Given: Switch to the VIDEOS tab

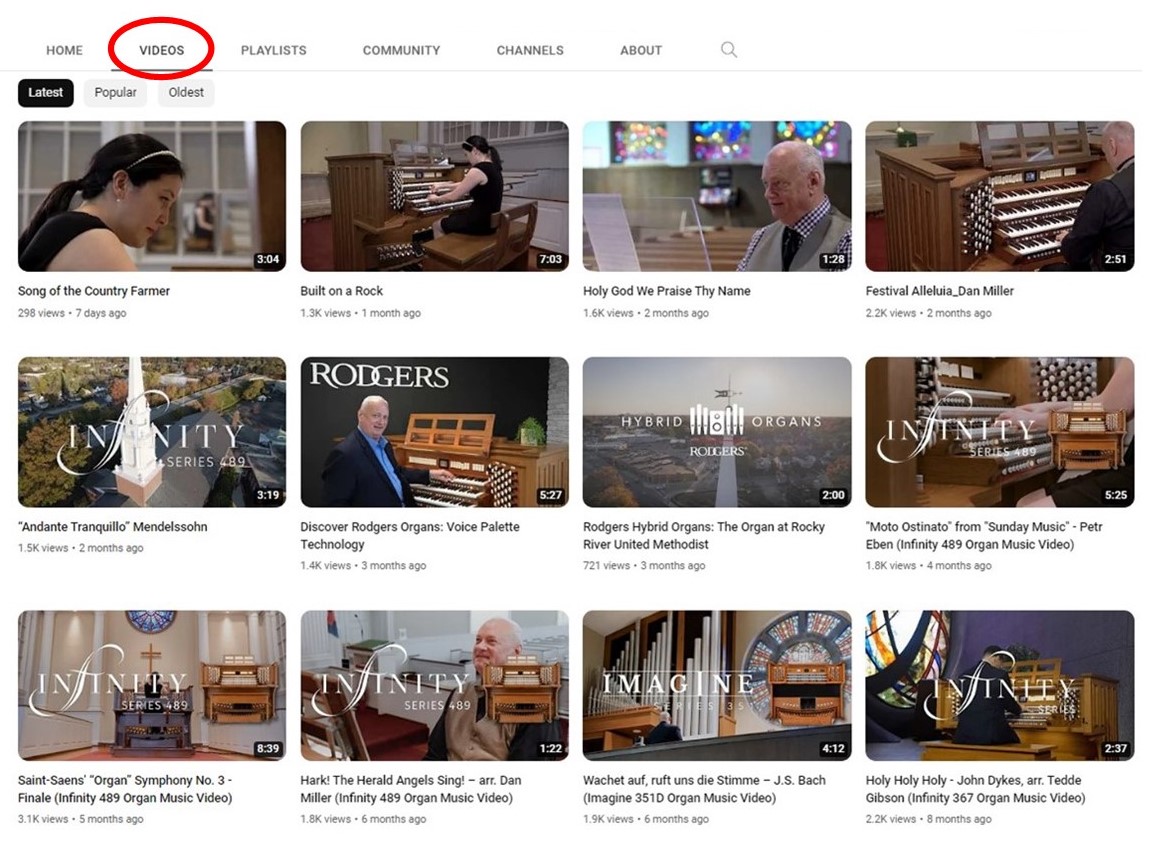Looking at the screenshot, I should click(x=161, y=51).
